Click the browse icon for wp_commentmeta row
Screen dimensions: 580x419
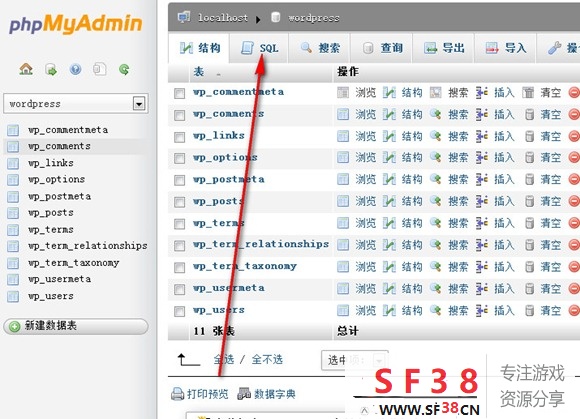click(x=343, y=92)
